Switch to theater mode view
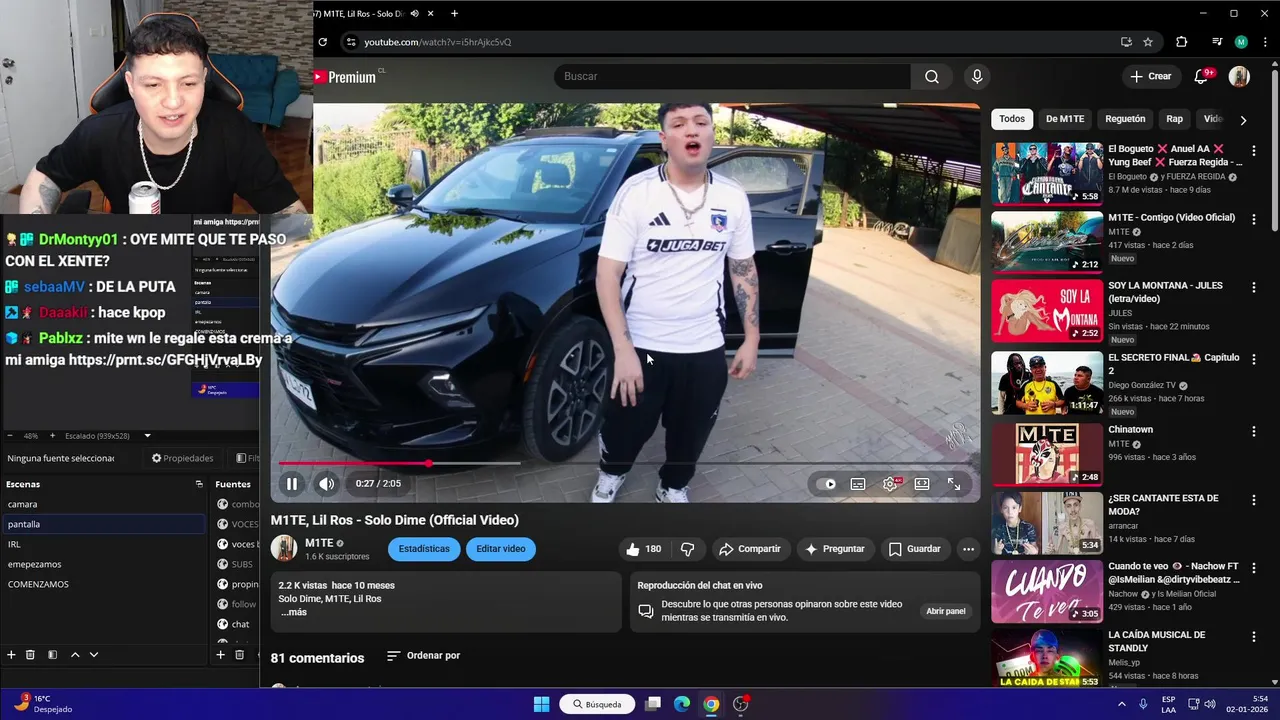1280x720 pixels. coord(922,484)
